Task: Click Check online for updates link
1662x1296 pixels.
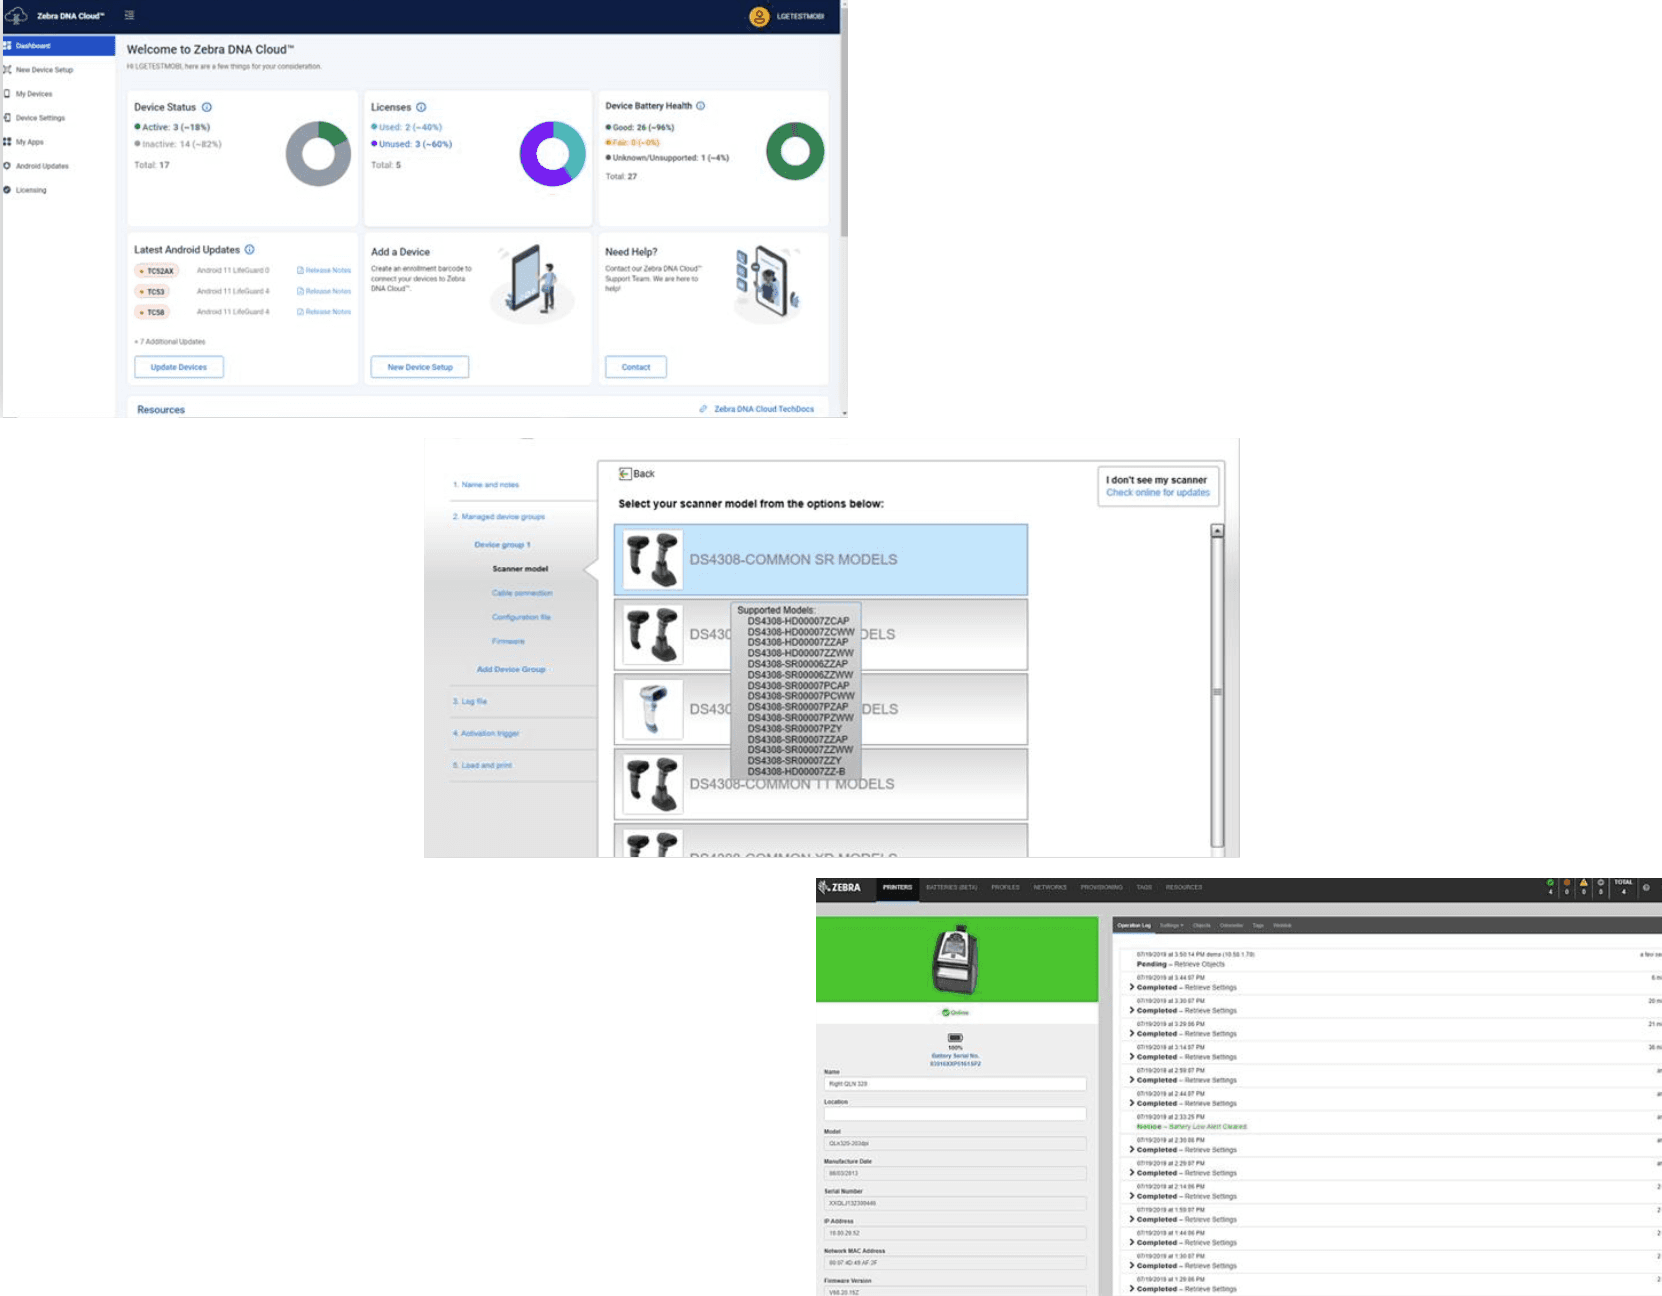Action: [x=1158, y=493]
